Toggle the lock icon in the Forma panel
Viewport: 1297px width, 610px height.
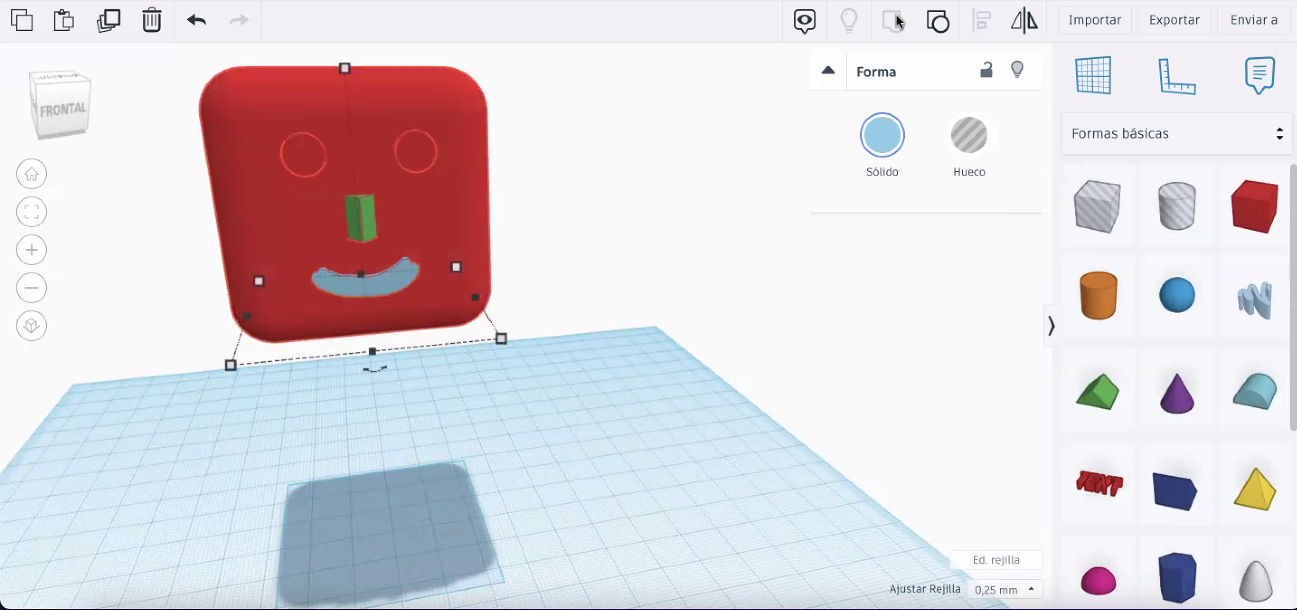coord(986,70)
